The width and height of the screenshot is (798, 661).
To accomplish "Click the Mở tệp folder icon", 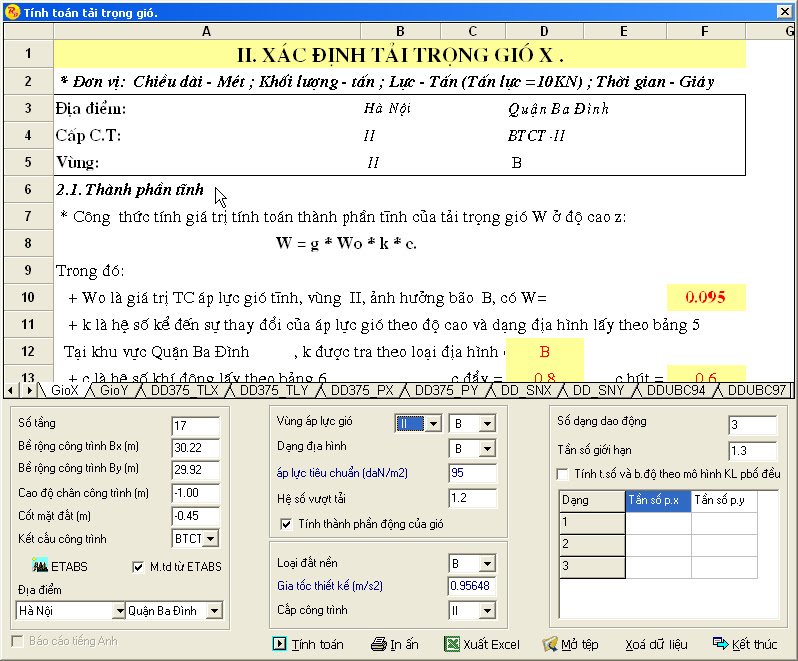I will [550, 644].
